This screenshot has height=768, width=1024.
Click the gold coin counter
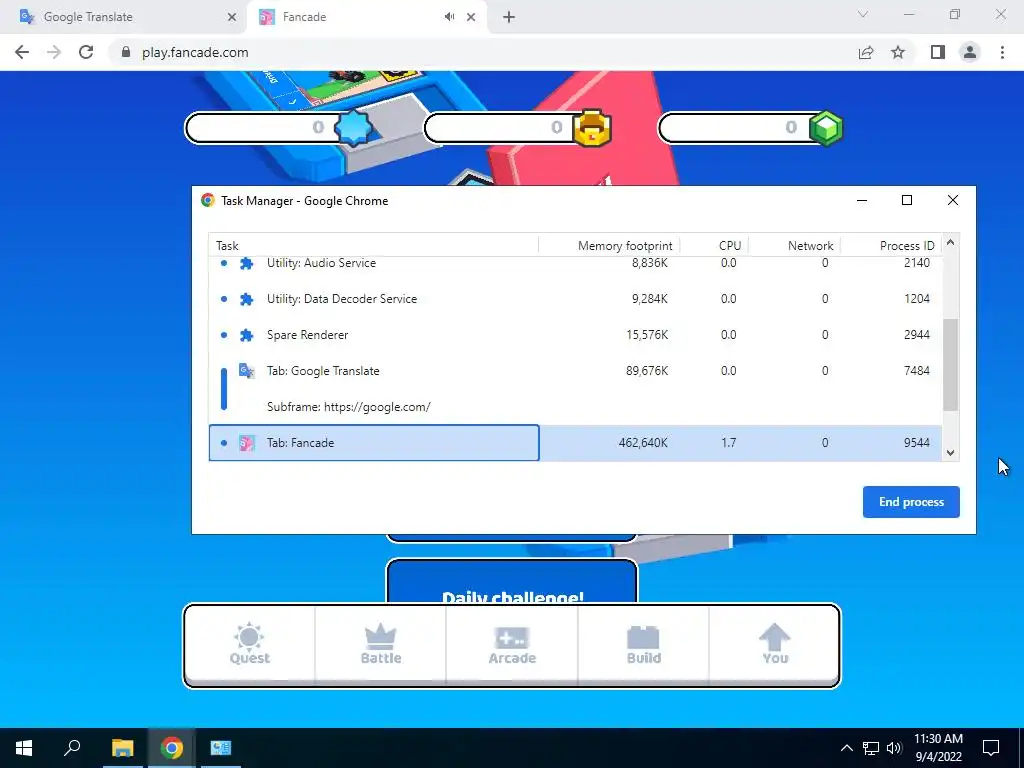click(518, 127)
